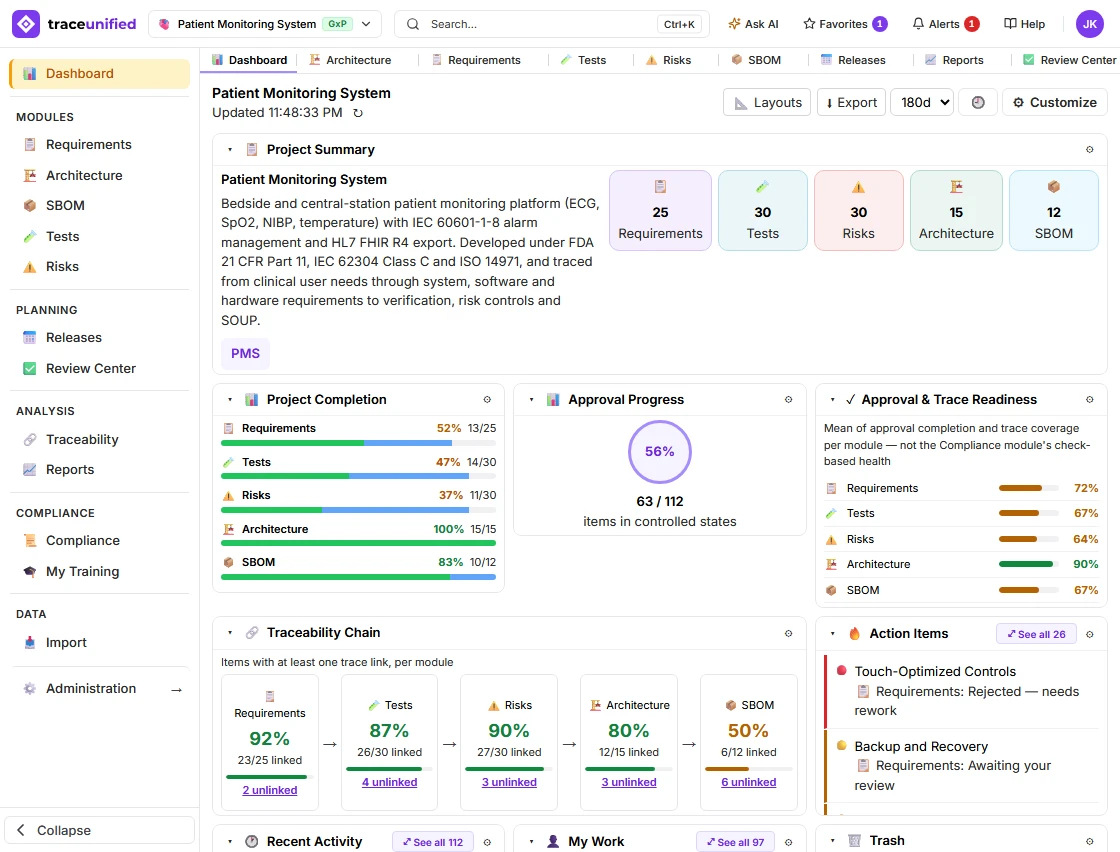Collapse Project Summary widget

pyautogui.click(x=230, y=150)
